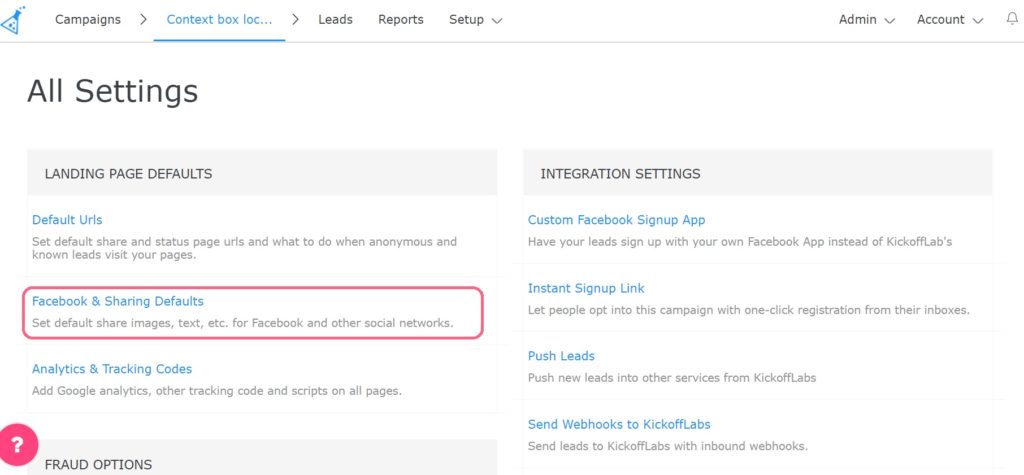Open Send Webhooks to KickoffLabs link

pyautogui.click(x=619, y=424)
